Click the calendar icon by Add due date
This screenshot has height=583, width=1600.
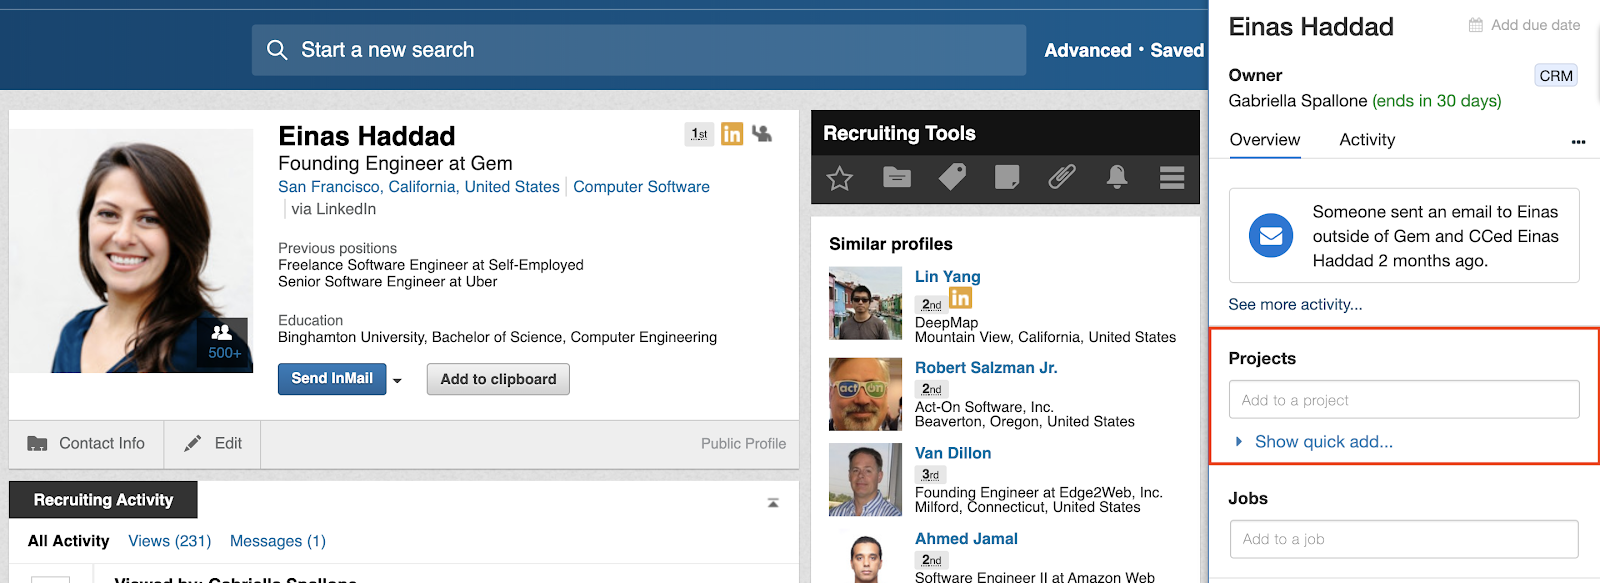click(x=1476, y=25)
